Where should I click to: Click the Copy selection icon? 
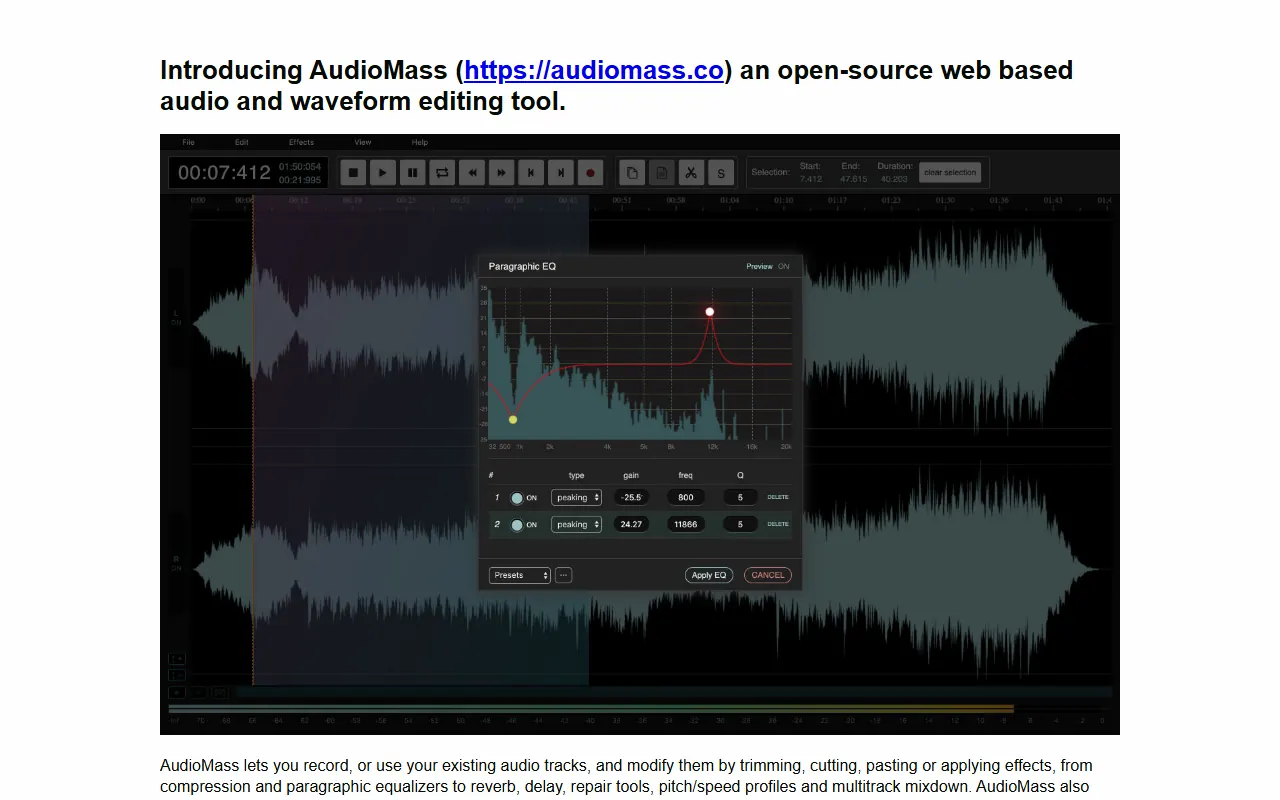pyautogui.click(x=631, y=173)
